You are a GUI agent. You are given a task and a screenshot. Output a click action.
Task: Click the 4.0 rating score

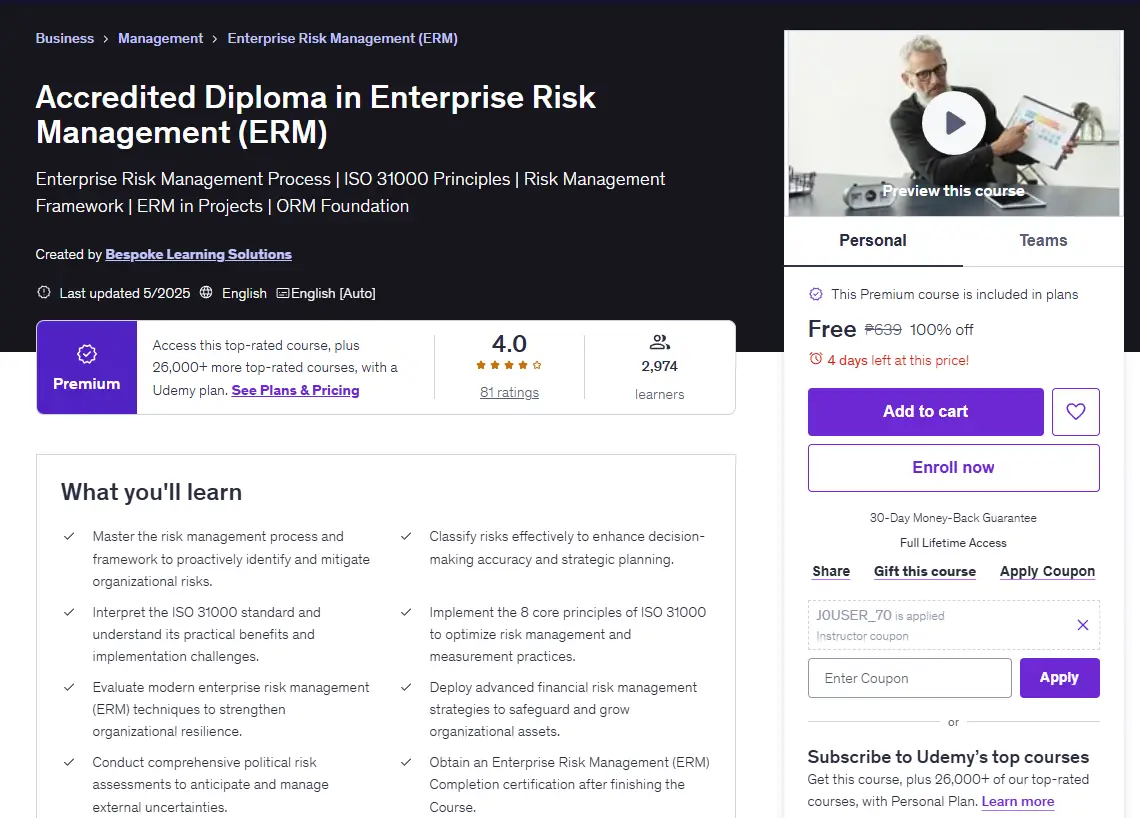coord(509,343)
